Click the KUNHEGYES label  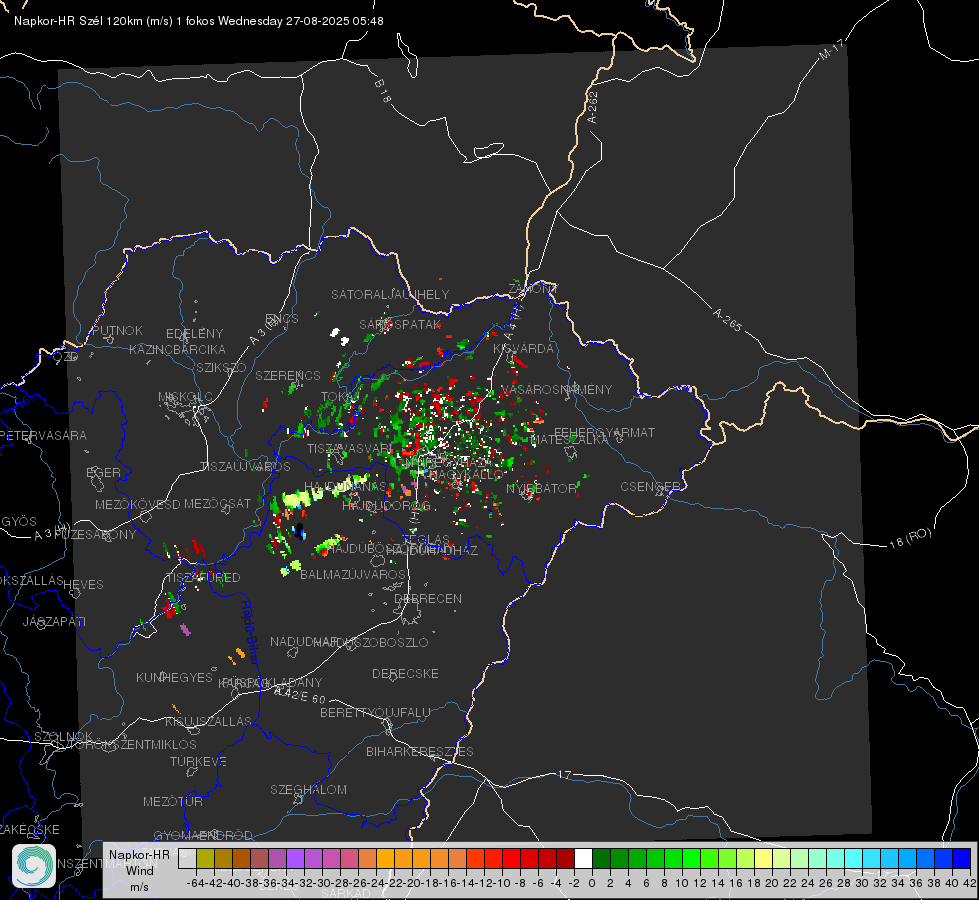pos(174,678)
